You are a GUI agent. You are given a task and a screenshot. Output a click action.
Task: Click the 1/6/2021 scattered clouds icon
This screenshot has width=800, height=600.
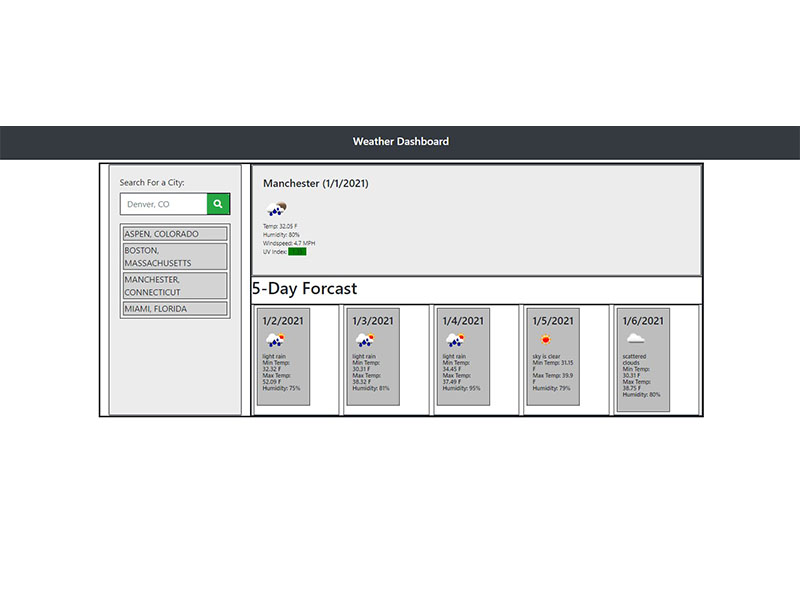click(x=635, y=338)
